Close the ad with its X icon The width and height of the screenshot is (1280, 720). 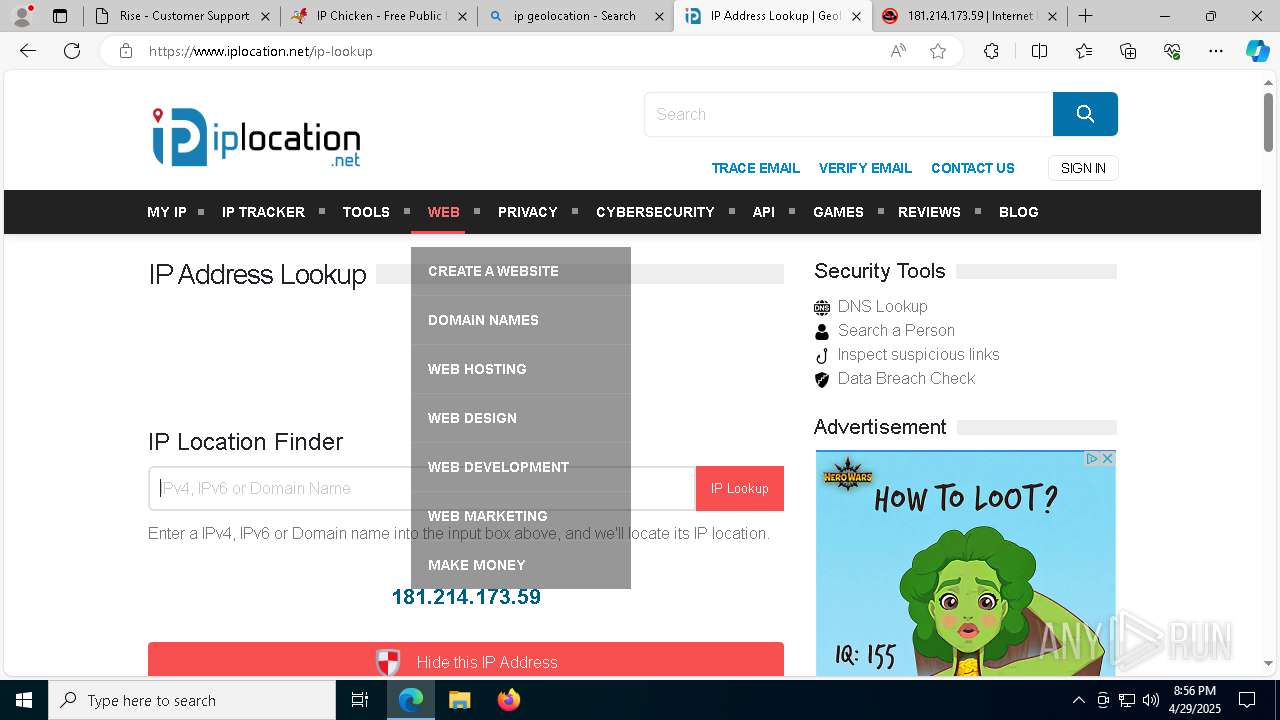coord(1107,458)
